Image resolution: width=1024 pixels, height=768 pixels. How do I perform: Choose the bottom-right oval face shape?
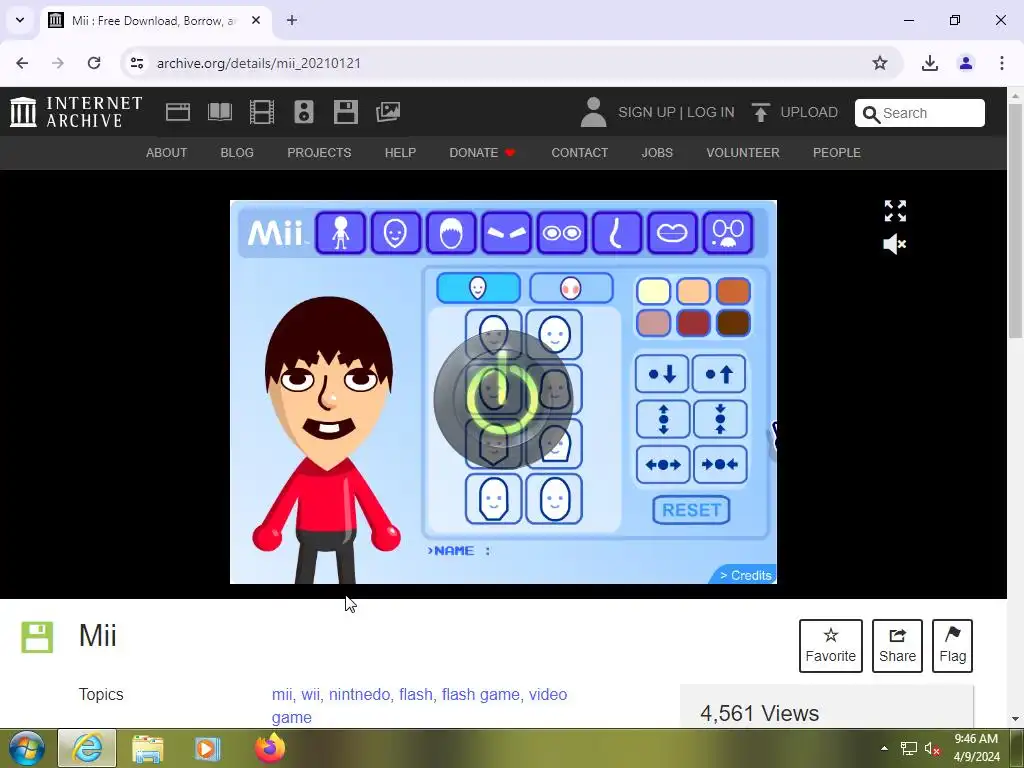point(554,500)
